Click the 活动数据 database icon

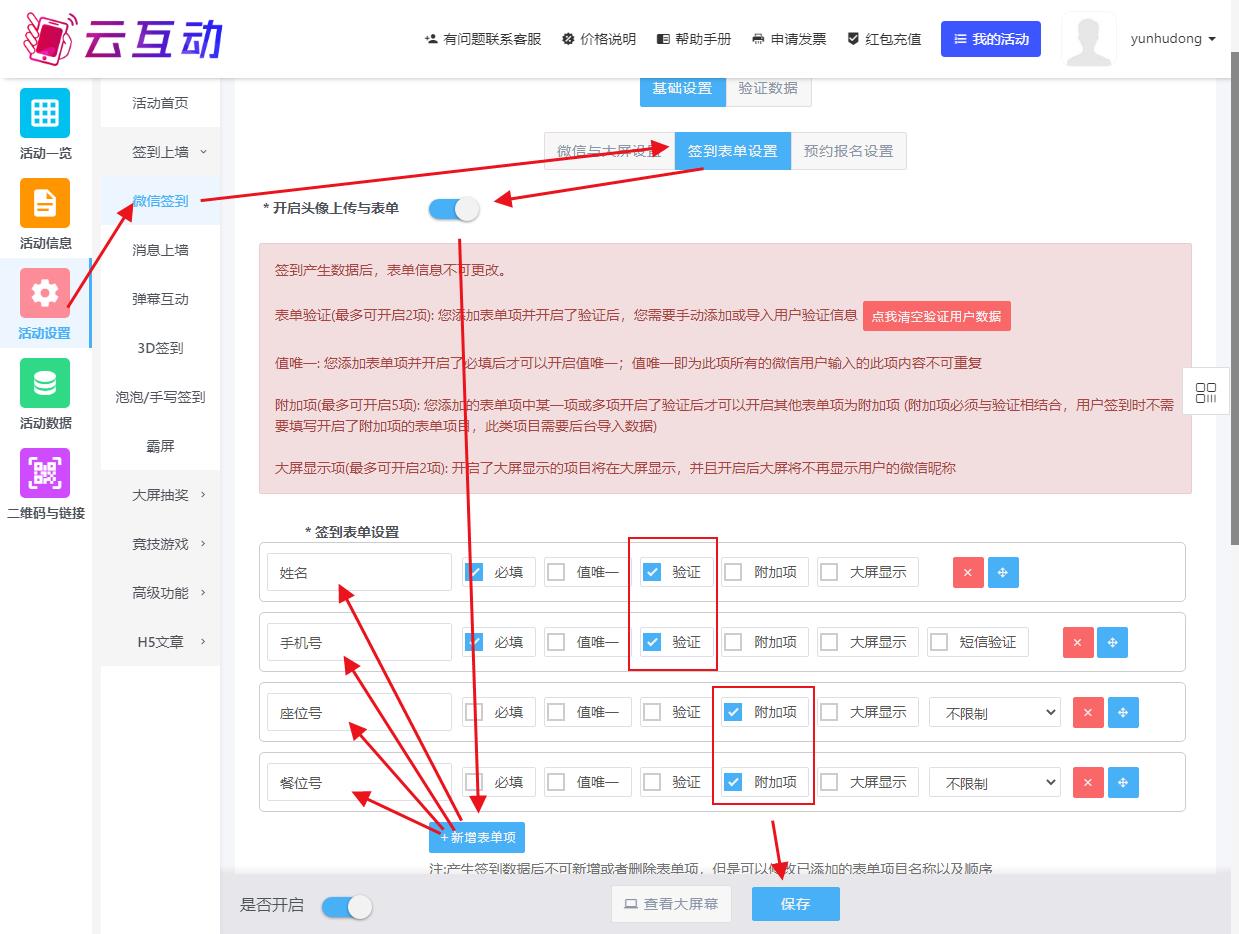45,383
